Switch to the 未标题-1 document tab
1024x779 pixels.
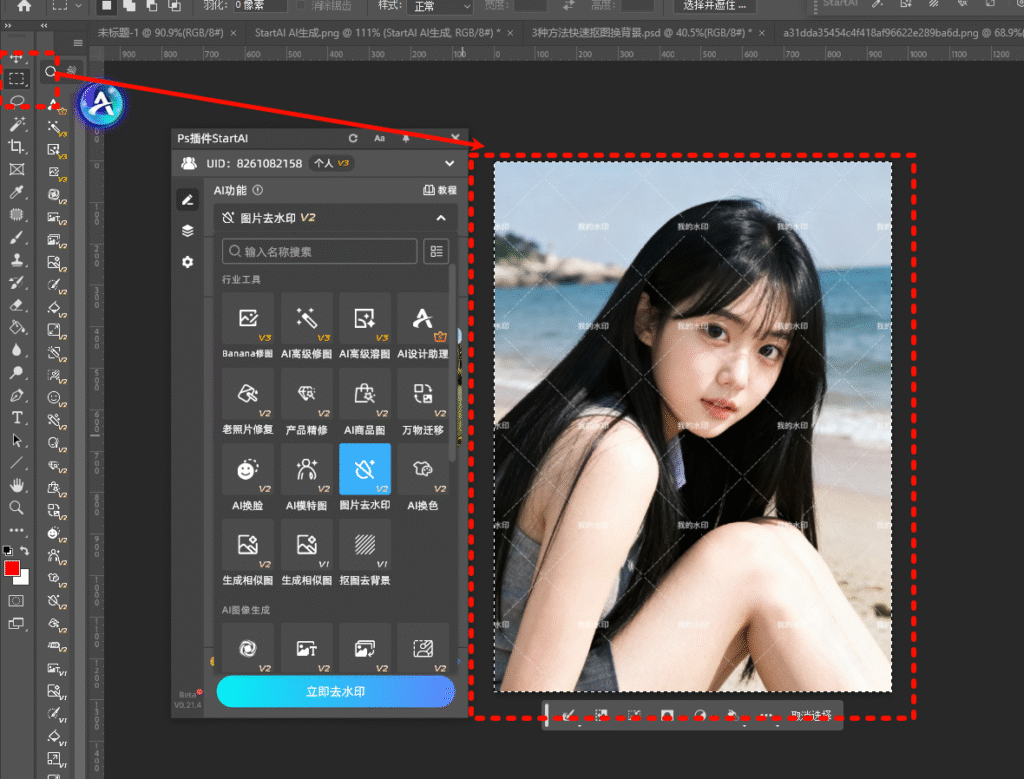click(x=160, y=33)
